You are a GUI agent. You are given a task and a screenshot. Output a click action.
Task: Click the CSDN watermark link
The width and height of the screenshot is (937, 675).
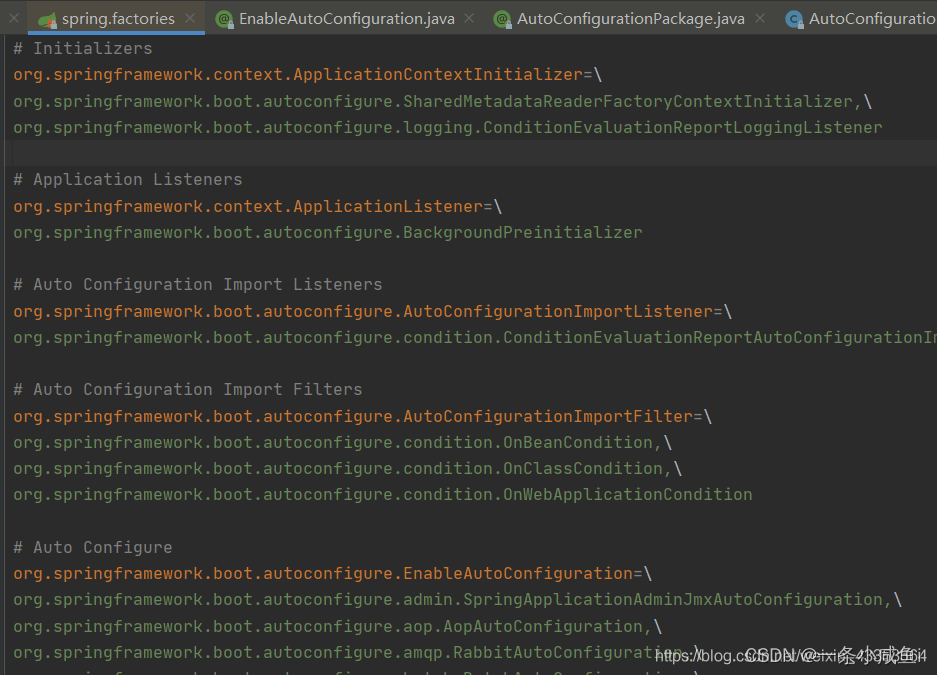pyautogui.click(x=792, y=656)
